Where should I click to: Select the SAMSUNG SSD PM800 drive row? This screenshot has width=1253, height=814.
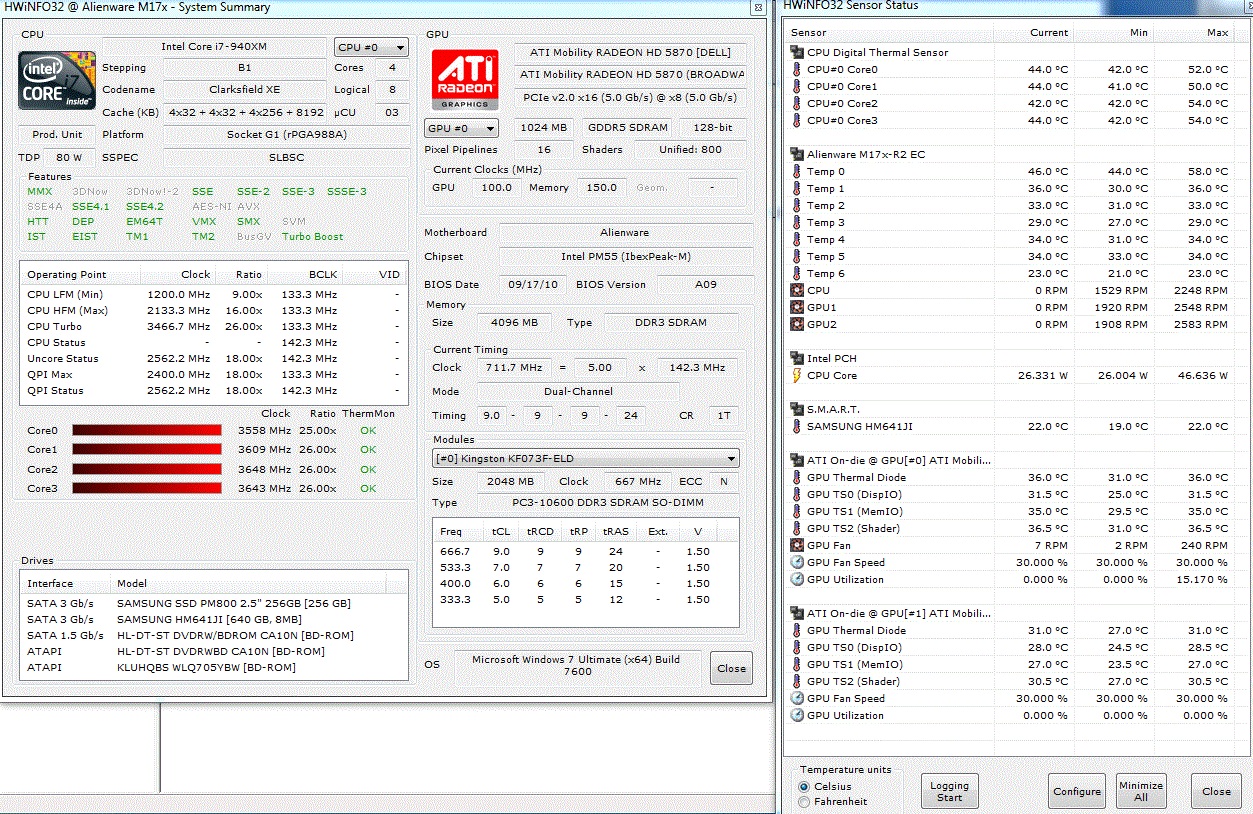(213, 603)
